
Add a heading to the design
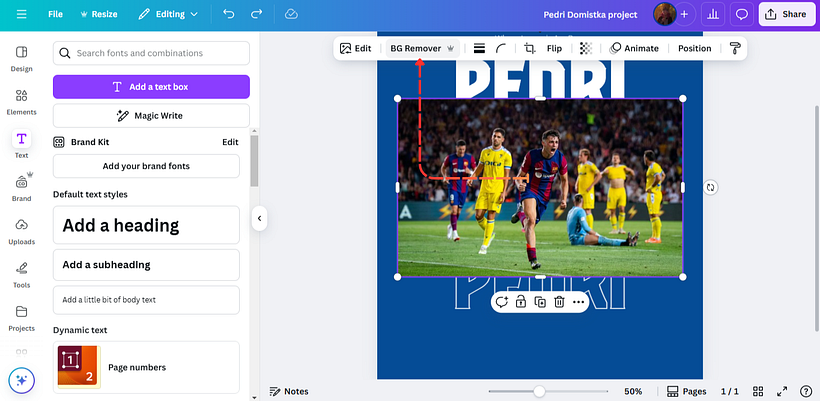(146, 225)
